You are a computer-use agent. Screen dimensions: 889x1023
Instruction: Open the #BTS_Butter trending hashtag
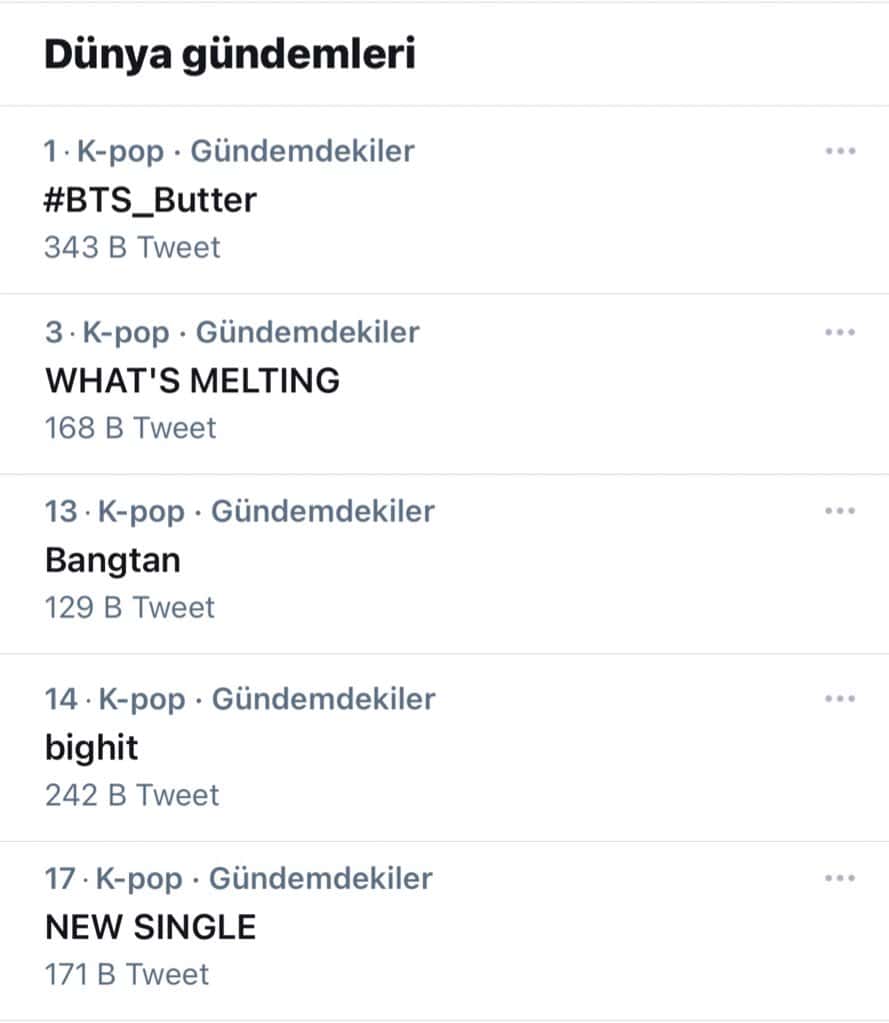click(x=151, y=200)
